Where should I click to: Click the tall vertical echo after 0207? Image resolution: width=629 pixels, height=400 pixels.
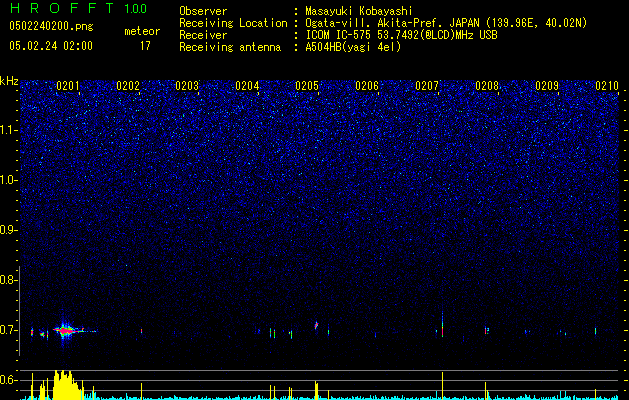pyautogui.click(x=442, y=324)
